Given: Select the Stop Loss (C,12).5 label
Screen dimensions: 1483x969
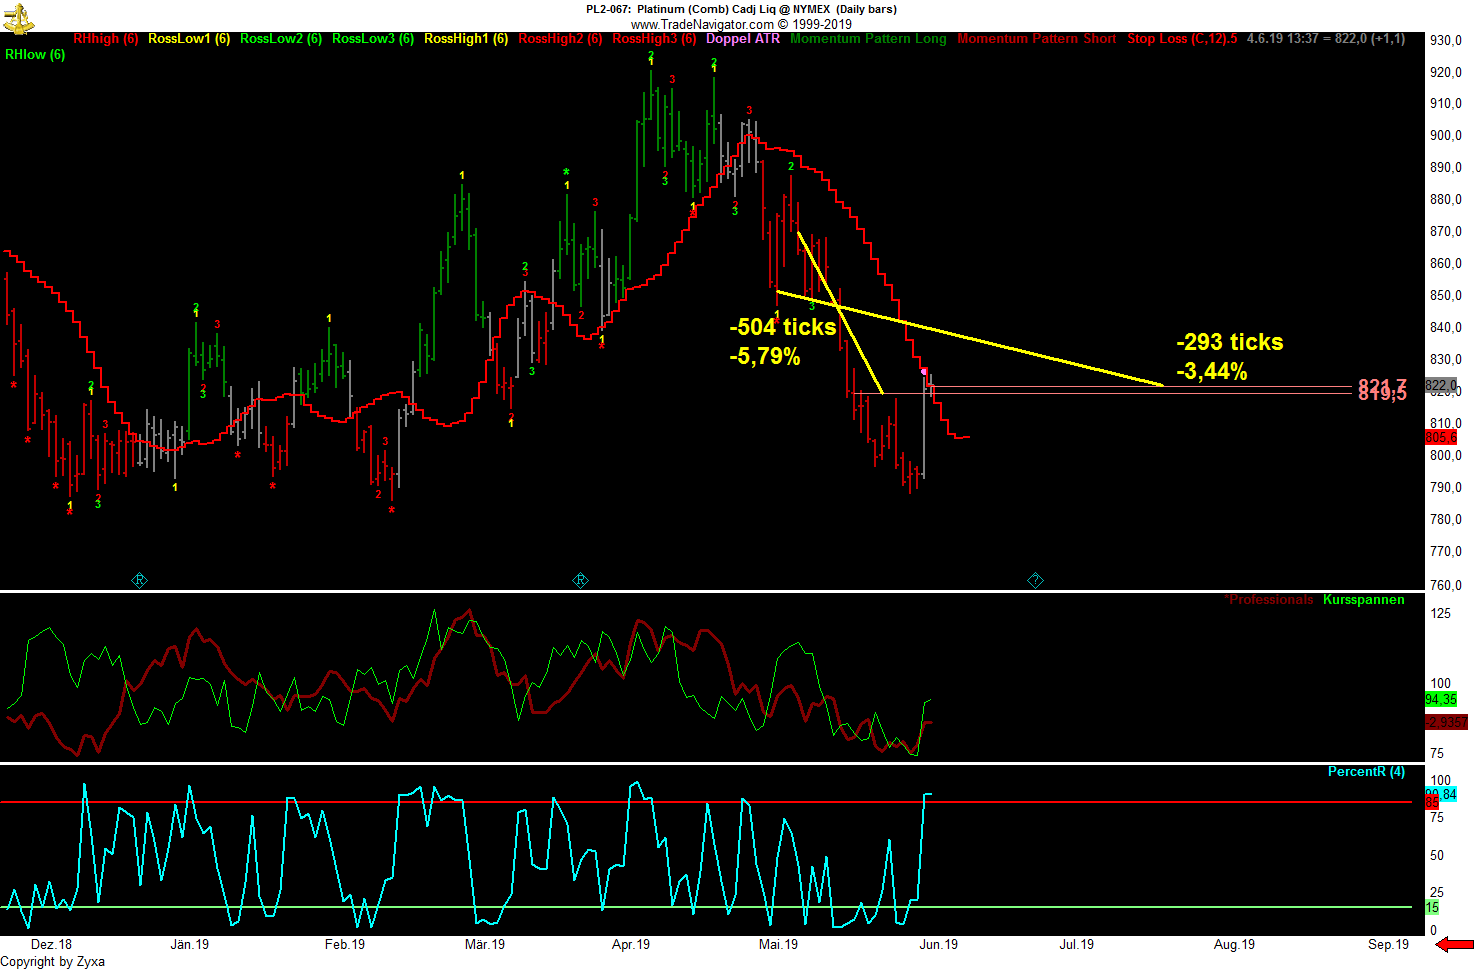Looking at the screenshot, I should click(1182, 39).
